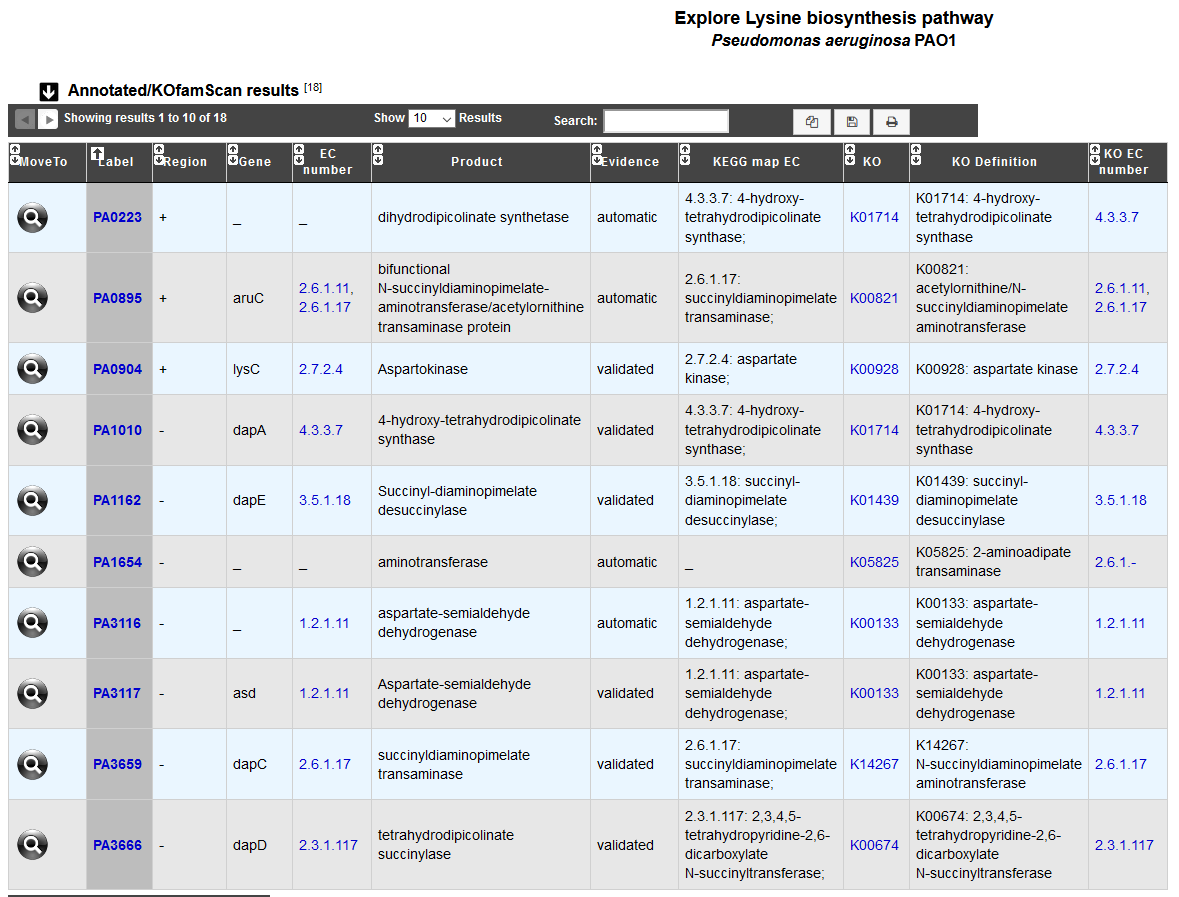
Task: Open KO link K00928
Action: (x=874, y=369)
